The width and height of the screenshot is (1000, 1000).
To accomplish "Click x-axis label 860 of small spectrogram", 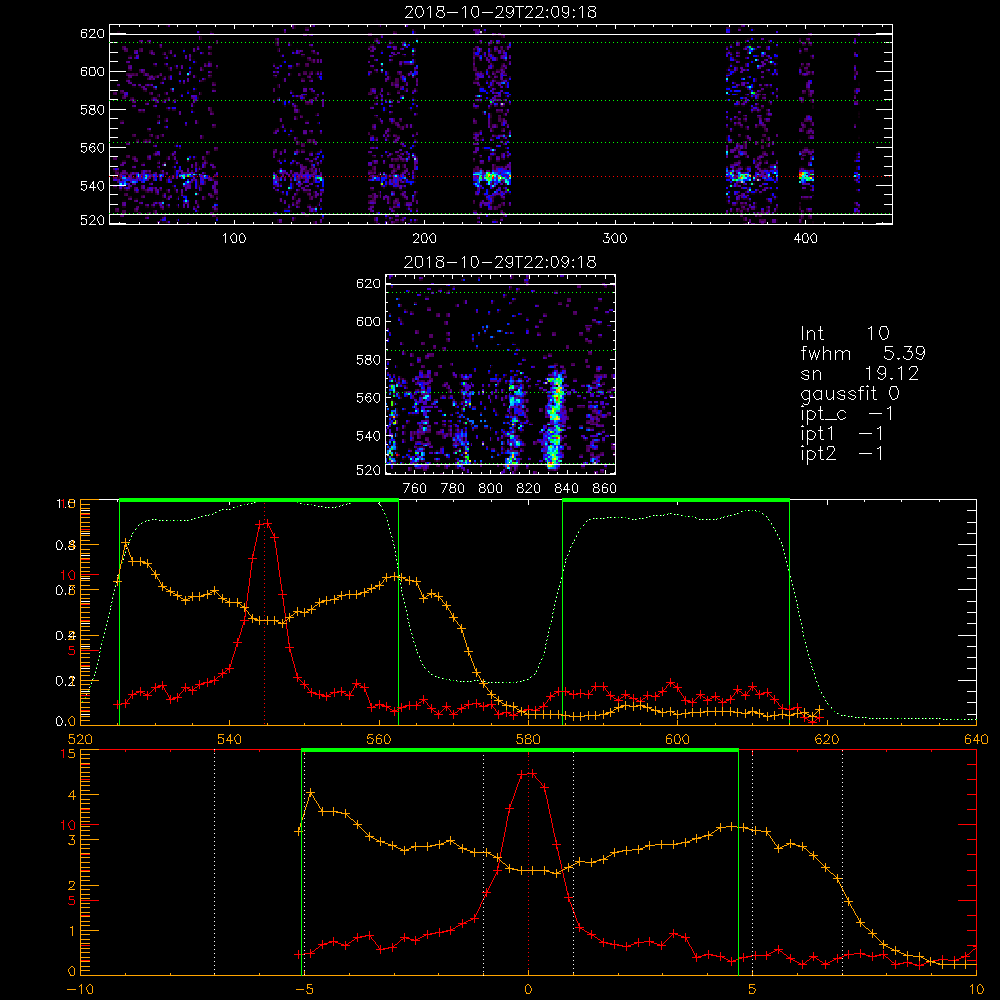I will tap(605, 489).
